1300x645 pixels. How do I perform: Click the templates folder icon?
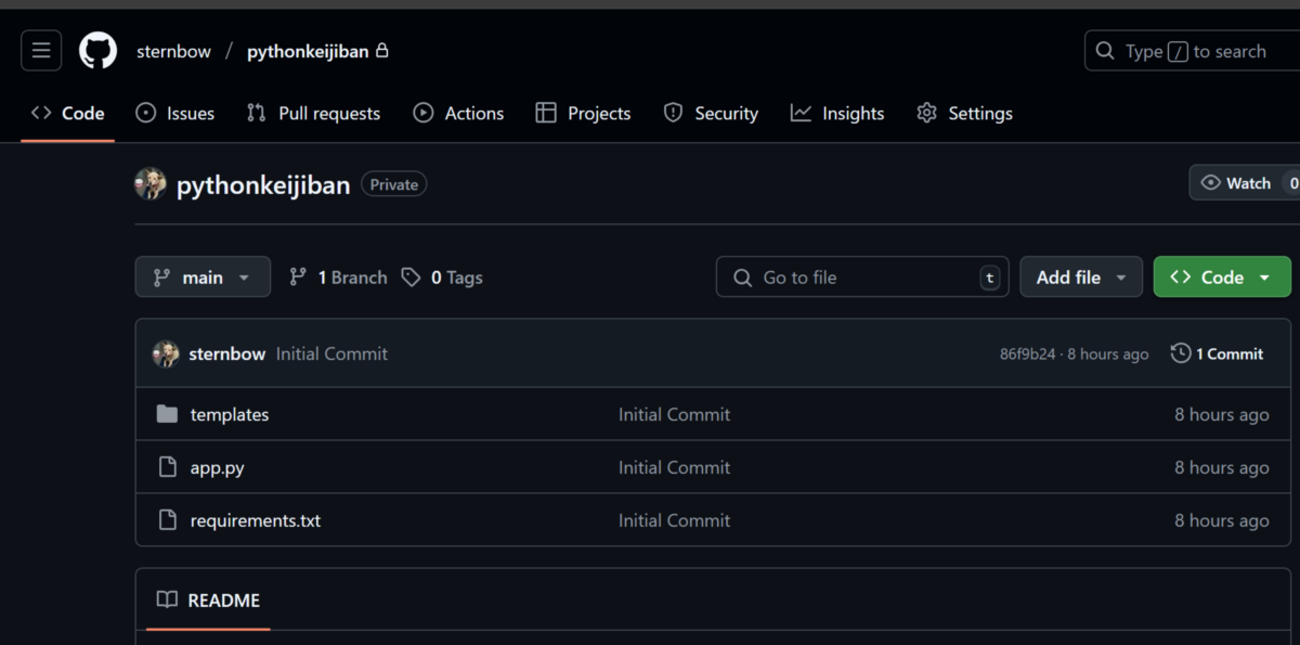(x=167, y=414)
